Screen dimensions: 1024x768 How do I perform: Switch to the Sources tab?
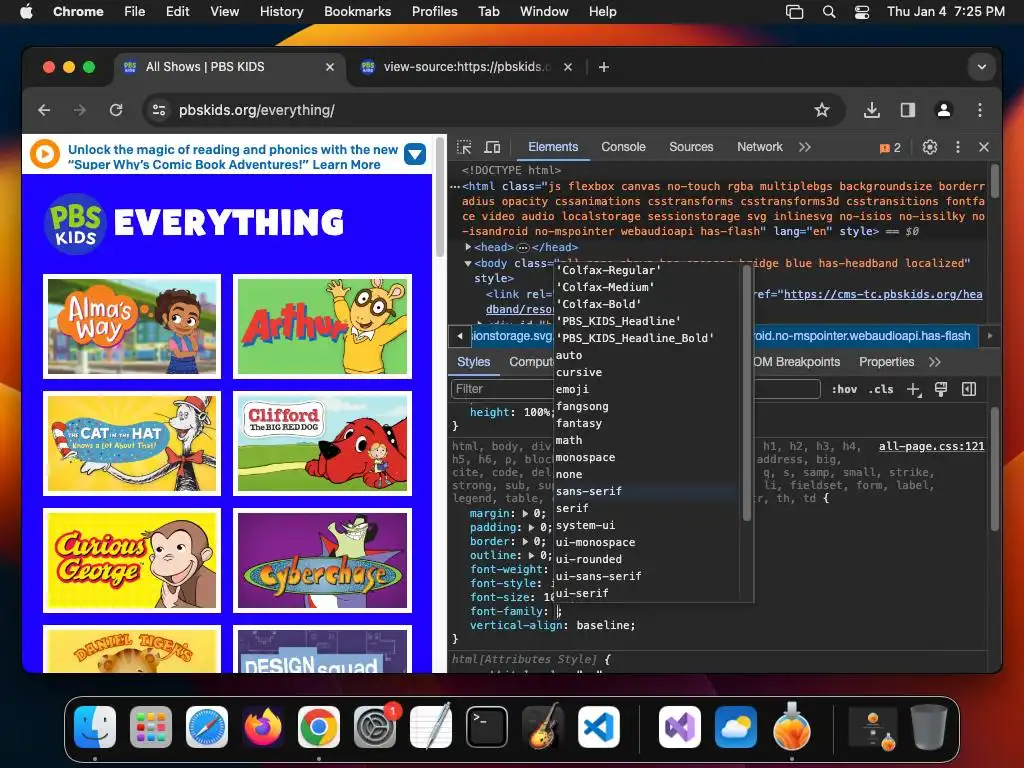pos(691,147)
